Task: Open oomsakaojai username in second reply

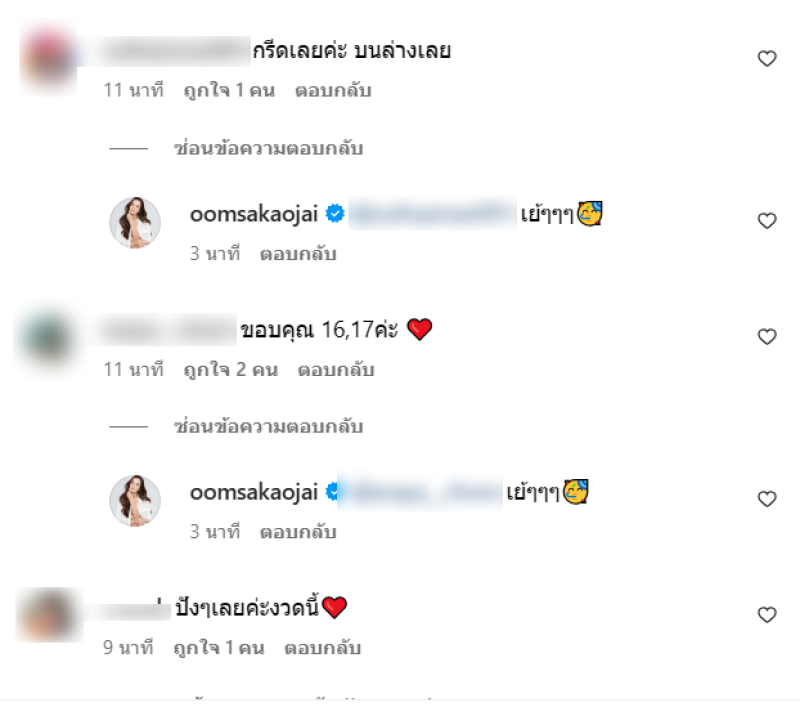Action: [x=254, y=492]
